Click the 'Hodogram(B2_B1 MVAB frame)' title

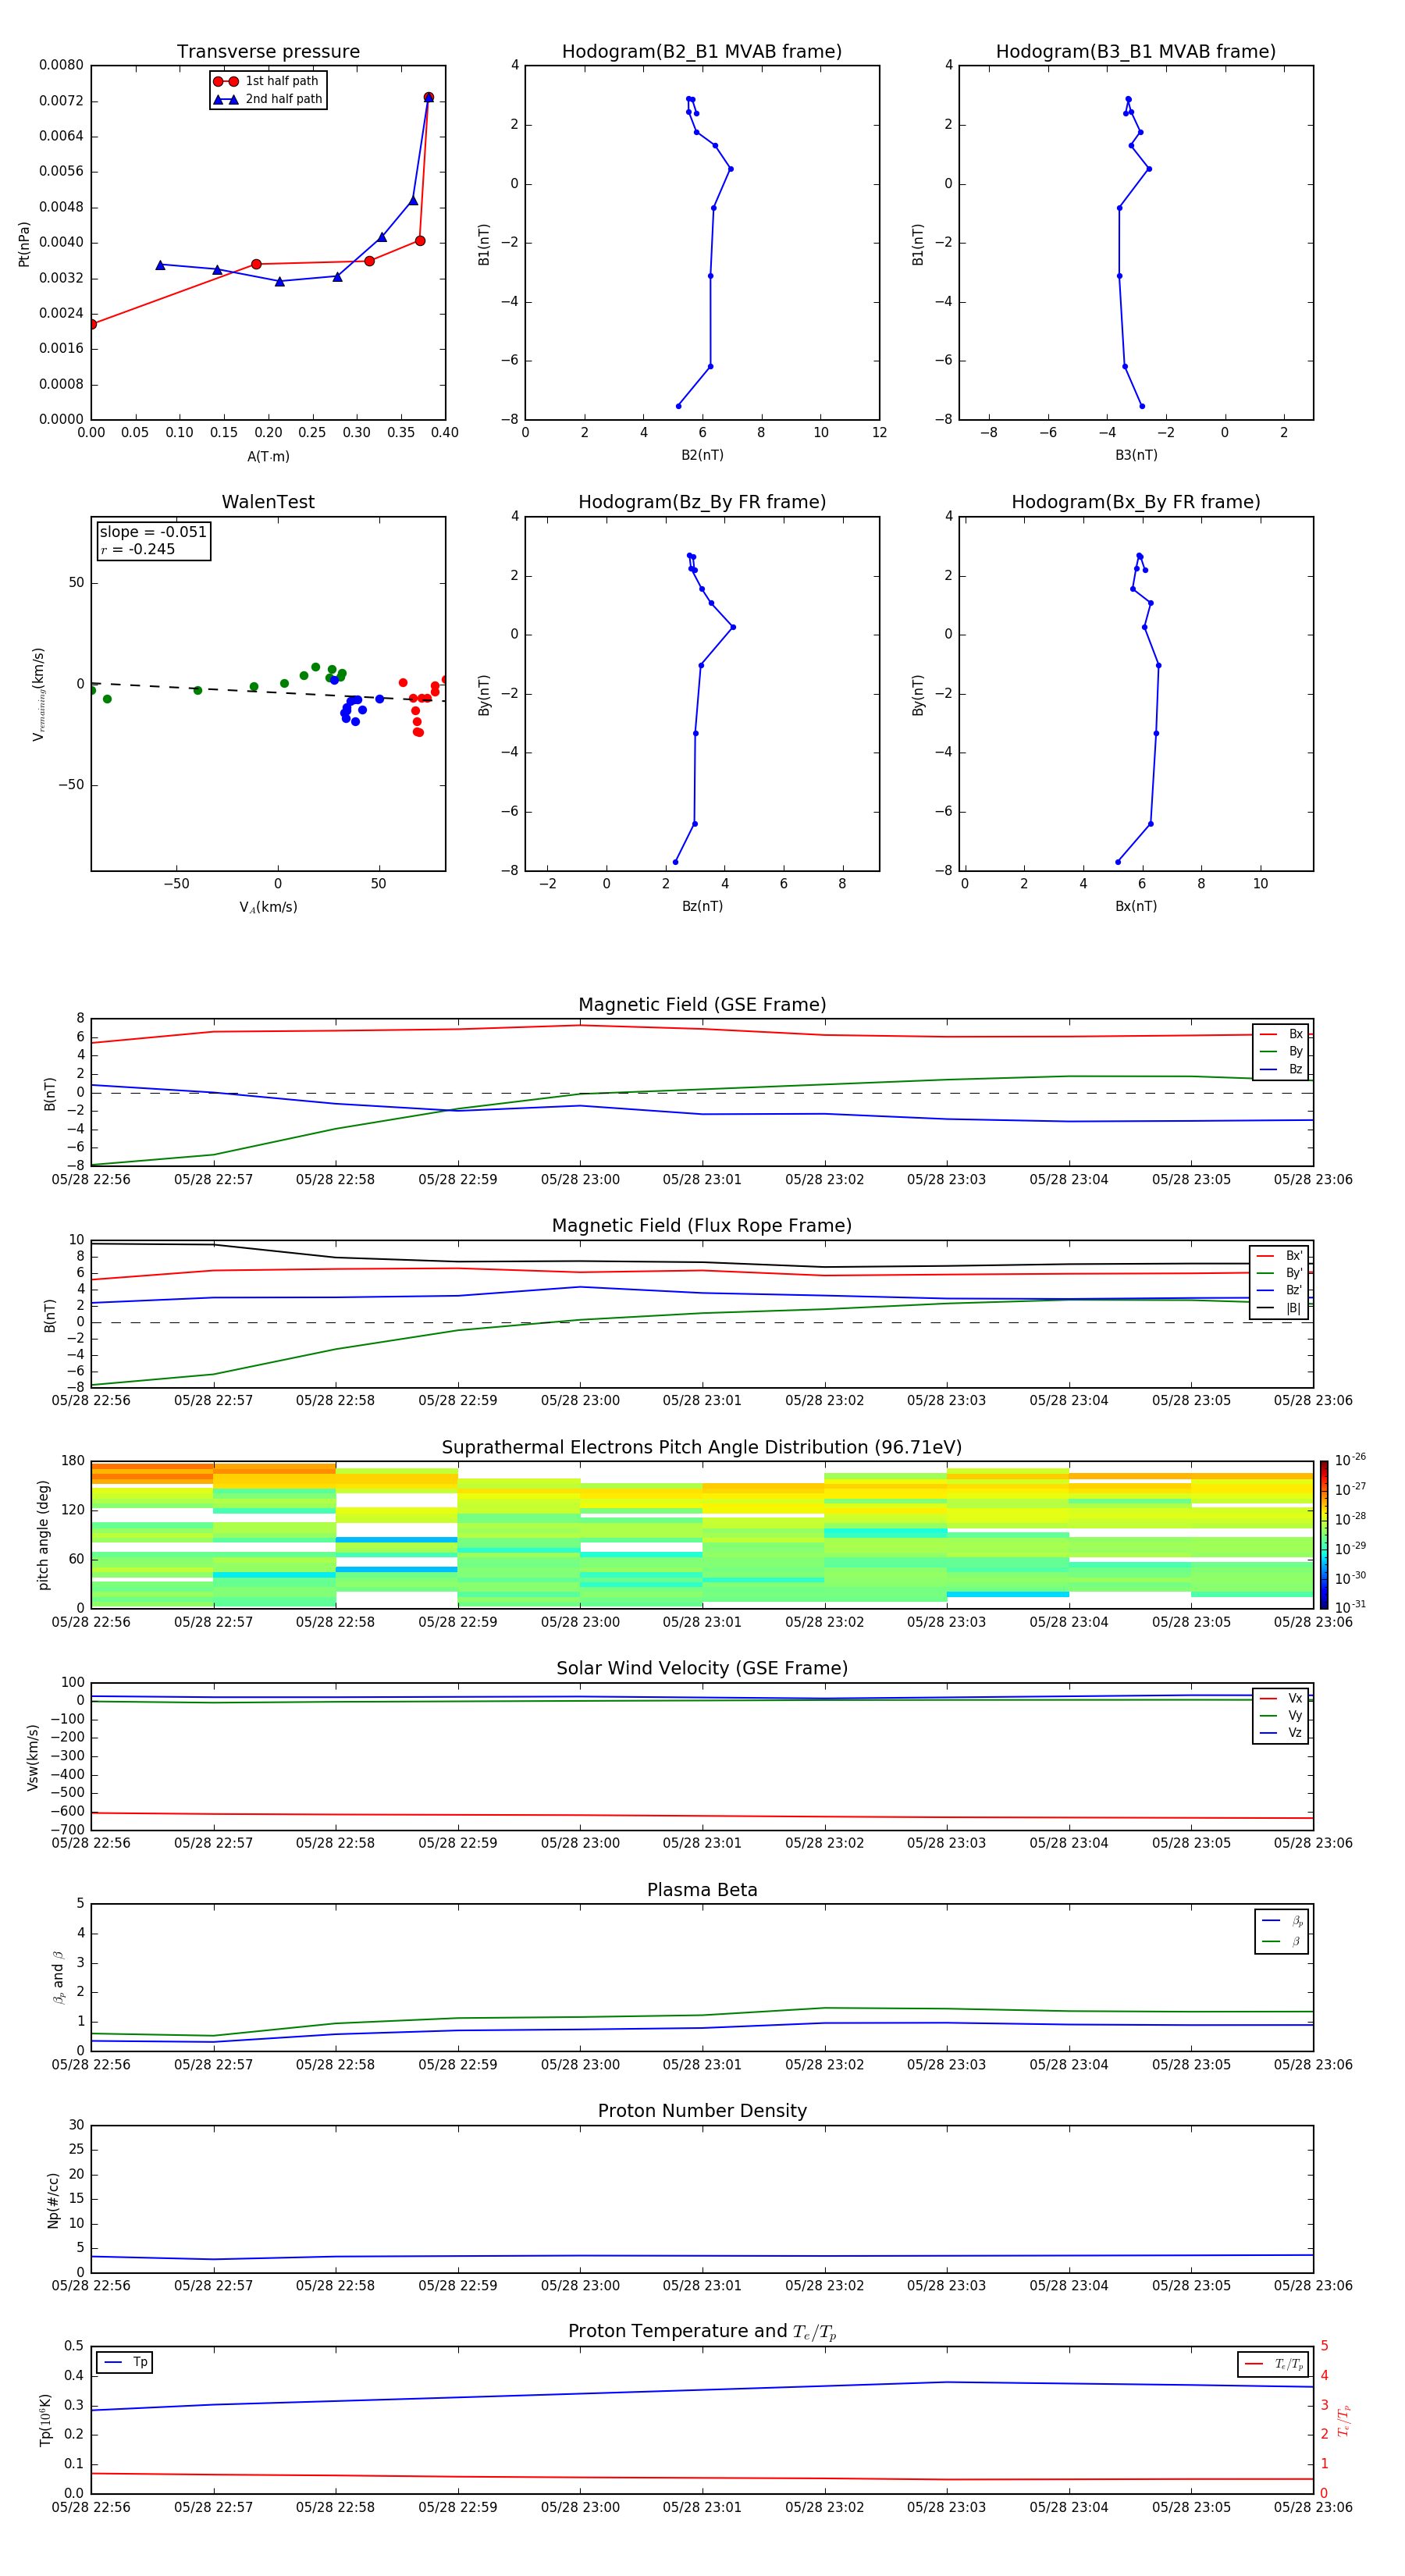tap(702, 52)
